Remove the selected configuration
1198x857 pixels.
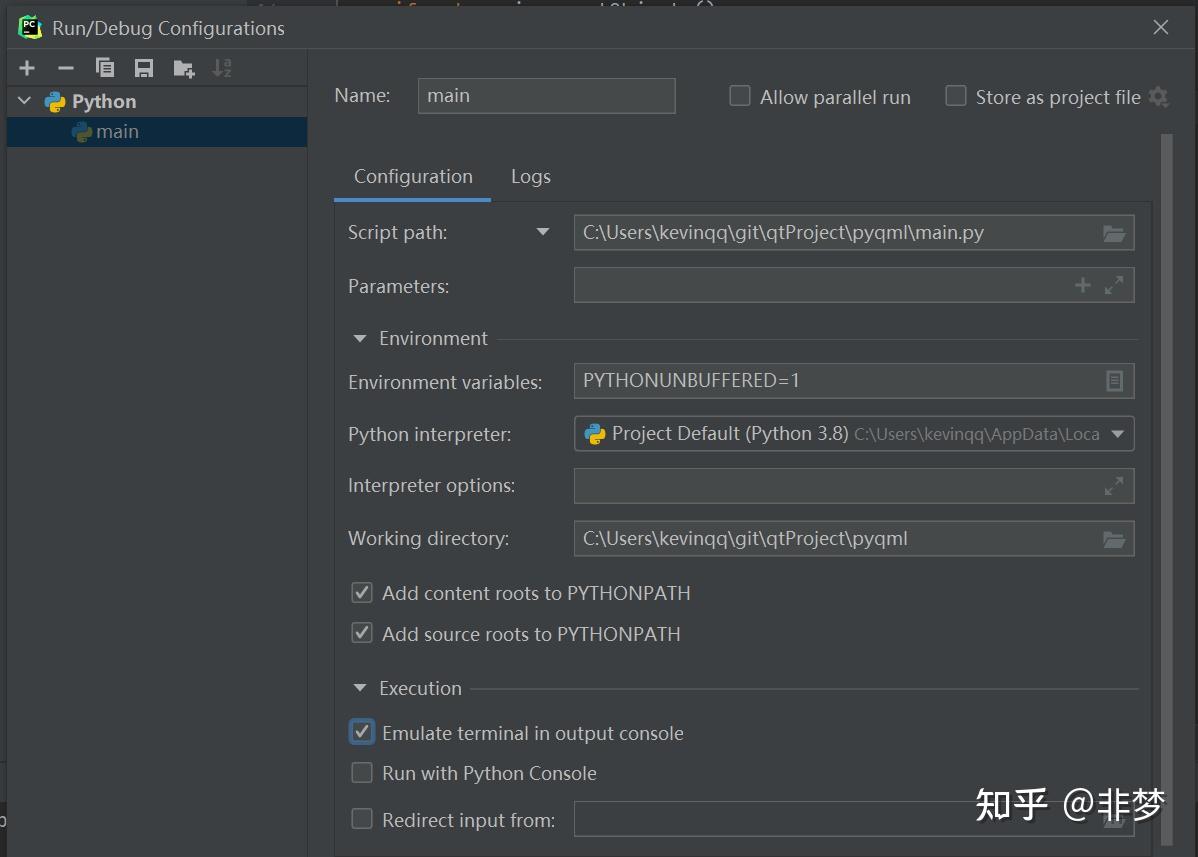click(x=65, y=68)
